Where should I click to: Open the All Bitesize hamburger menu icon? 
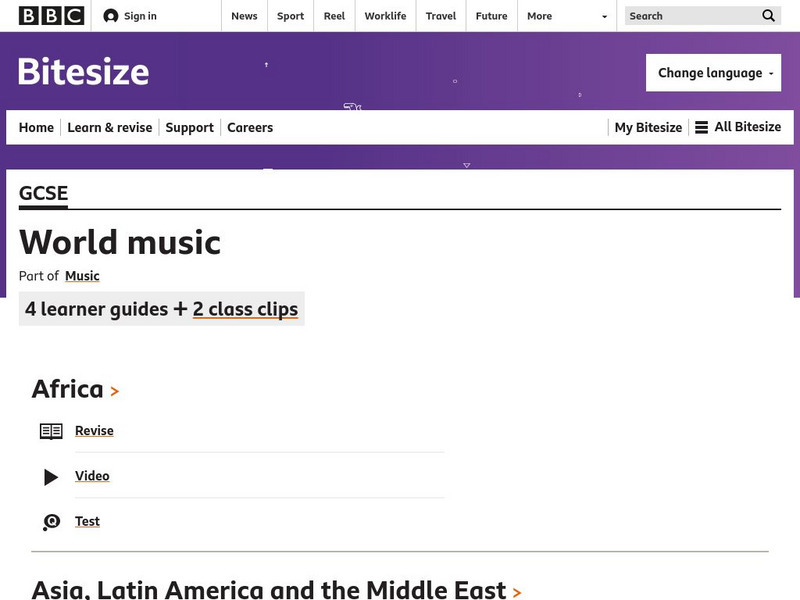pos(702,128)
